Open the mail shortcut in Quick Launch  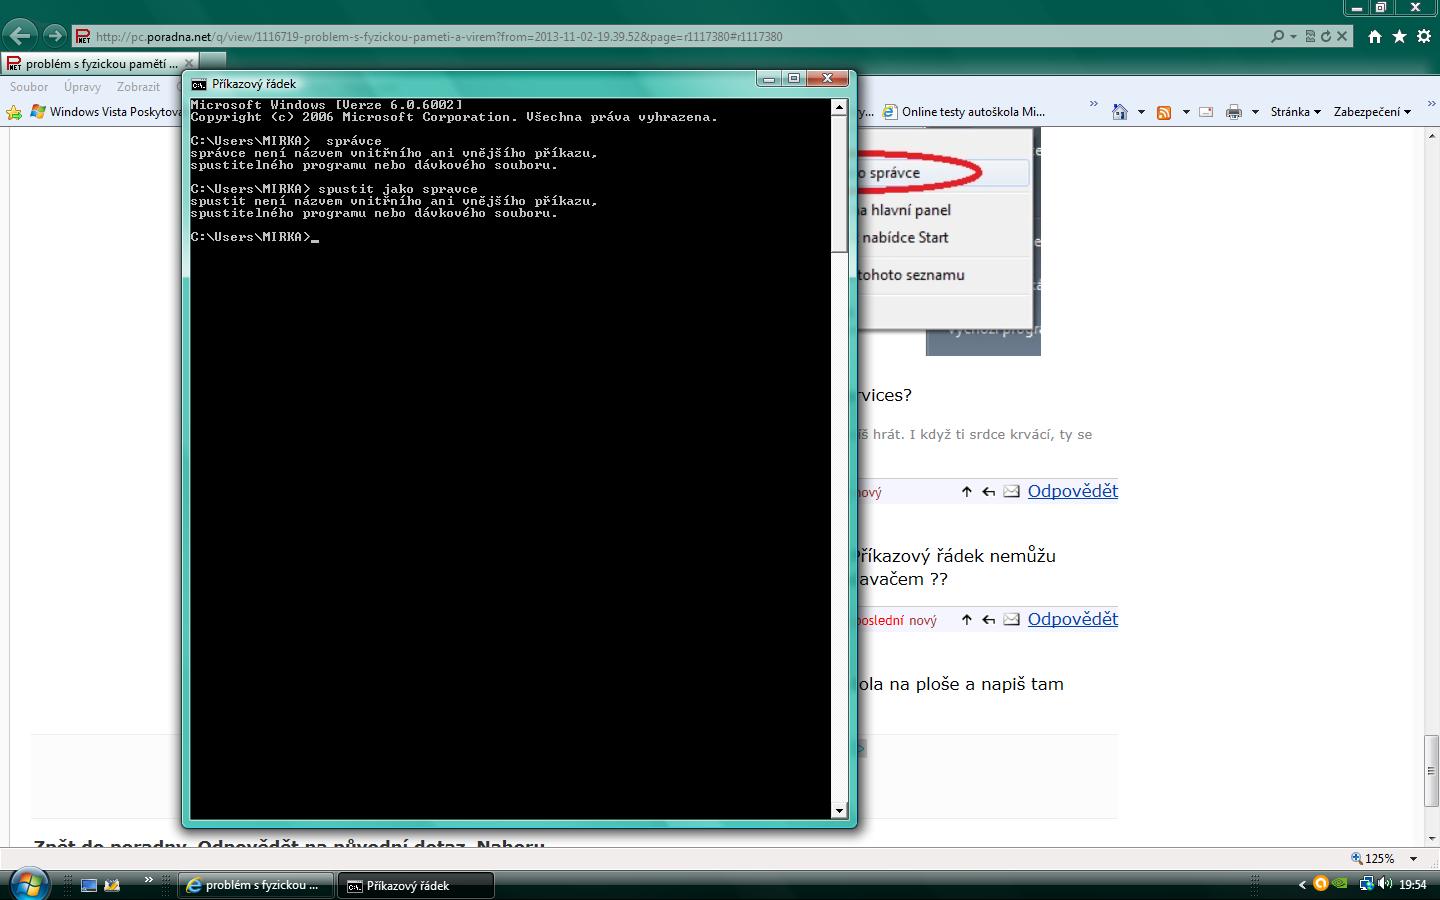112,885
